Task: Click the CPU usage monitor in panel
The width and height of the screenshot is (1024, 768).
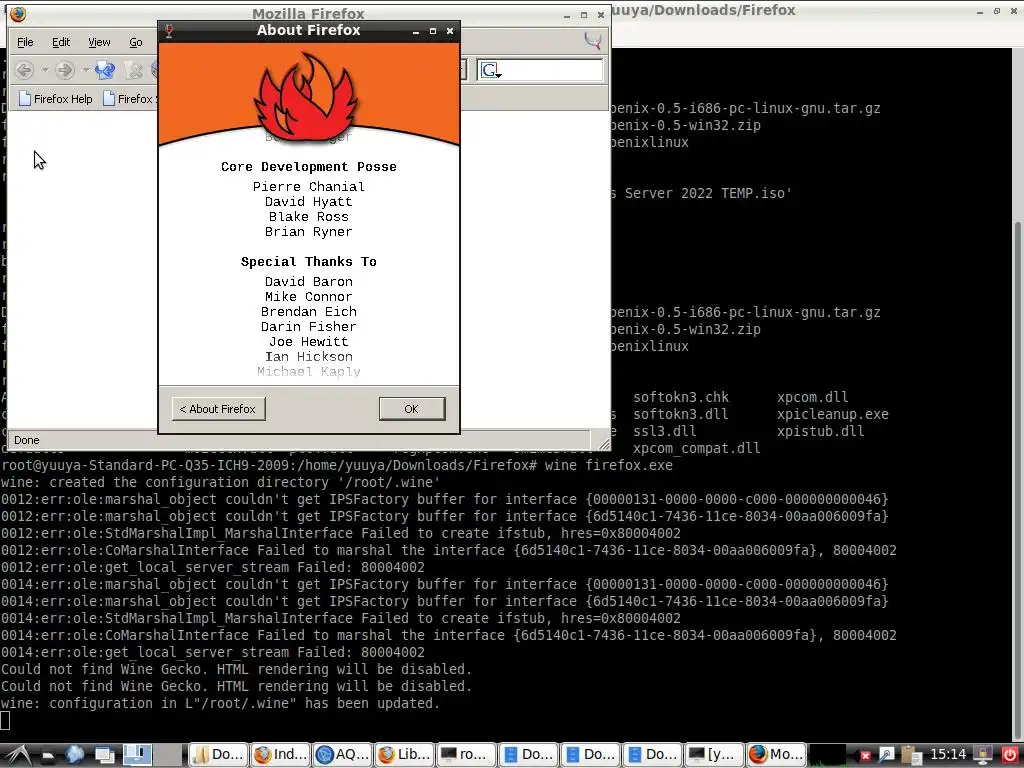Action: [827, 755]
